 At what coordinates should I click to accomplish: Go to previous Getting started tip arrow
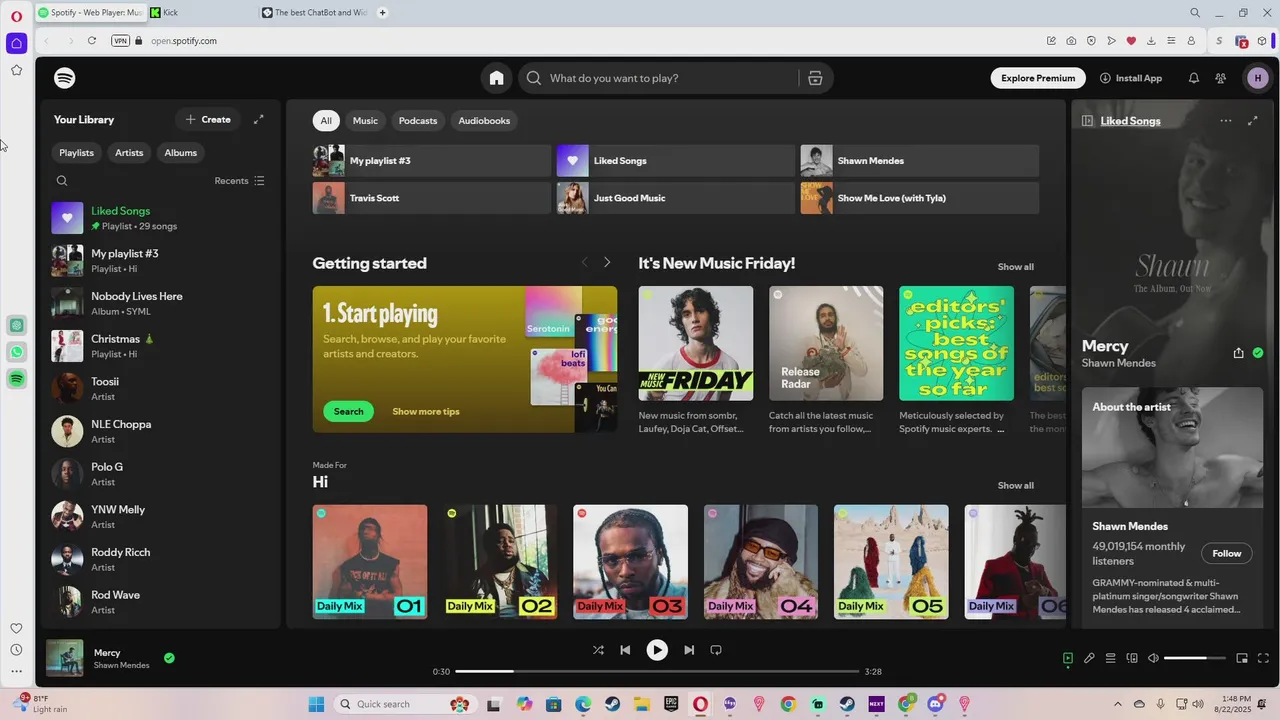(585, 262)
